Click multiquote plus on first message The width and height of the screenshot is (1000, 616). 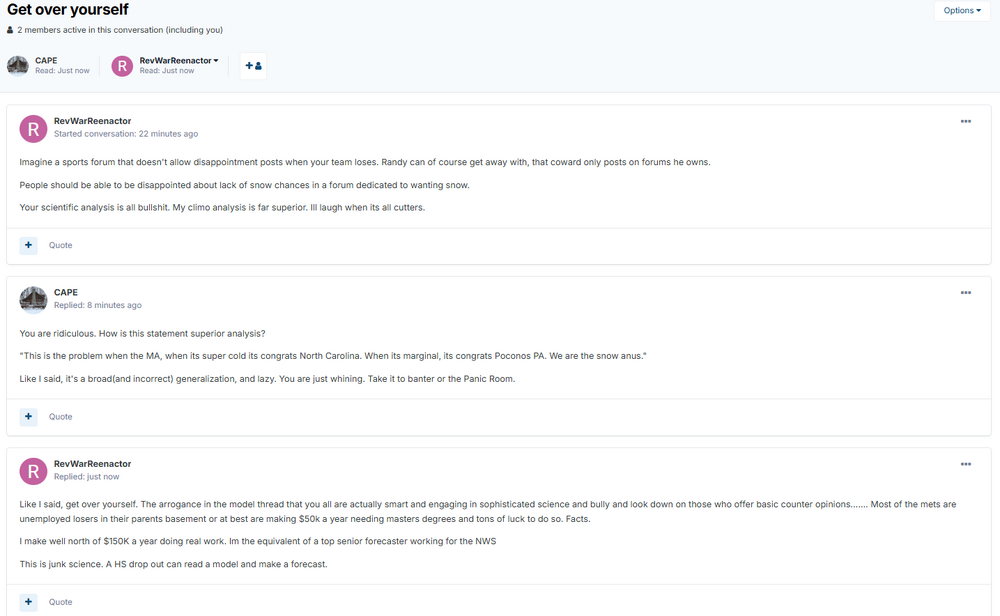(x=28, y=245)
